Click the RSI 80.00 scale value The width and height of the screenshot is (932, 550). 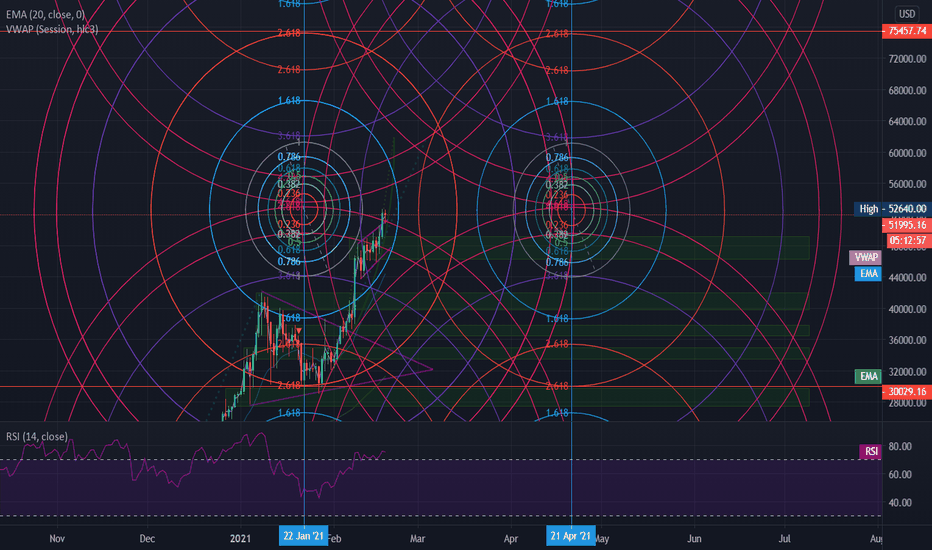[x=900, y=446]
